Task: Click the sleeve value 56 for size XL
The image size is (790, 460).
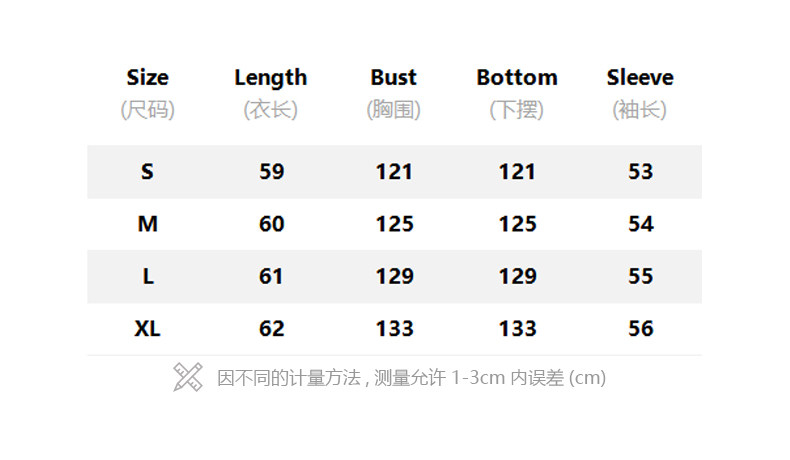Action: point(640,328)
